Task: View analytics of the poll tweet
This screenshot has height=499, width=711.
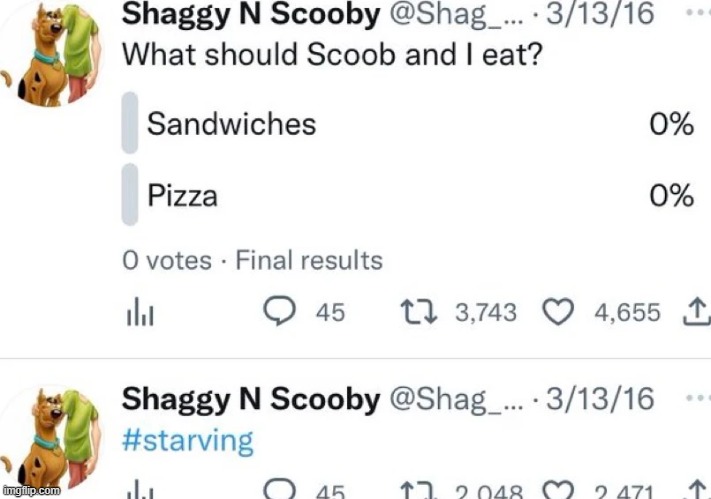Action: [x=137, y=313]
